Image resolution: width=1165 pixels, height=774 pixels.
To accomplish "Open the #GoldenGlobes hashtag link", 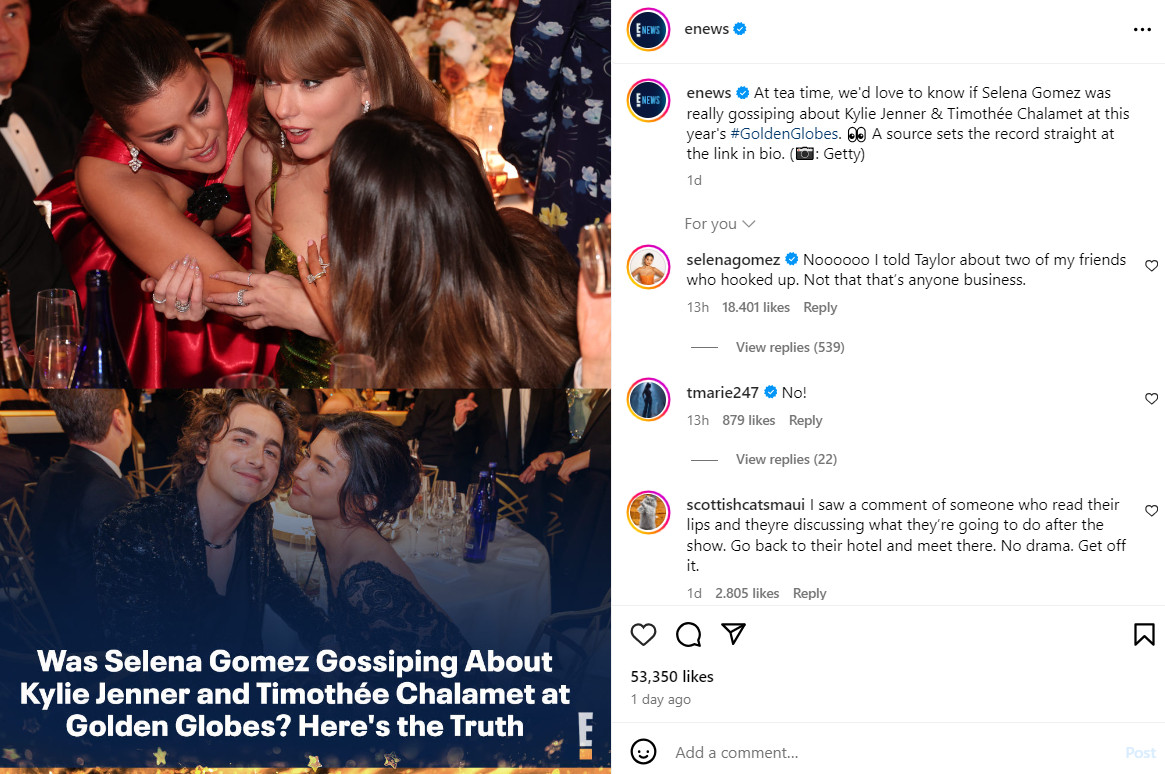I will (x=783, y=134).
